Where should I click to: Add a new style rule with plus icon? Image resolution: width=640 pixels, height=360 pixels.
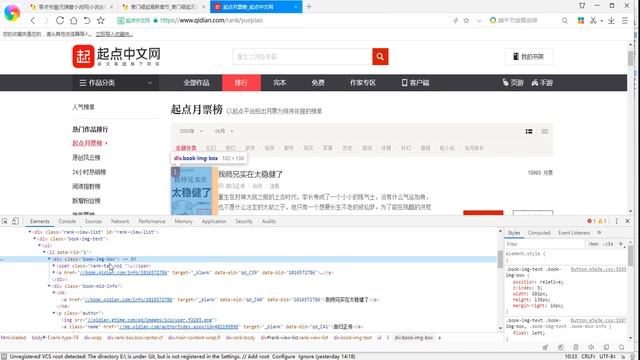[x=621, y=244]
